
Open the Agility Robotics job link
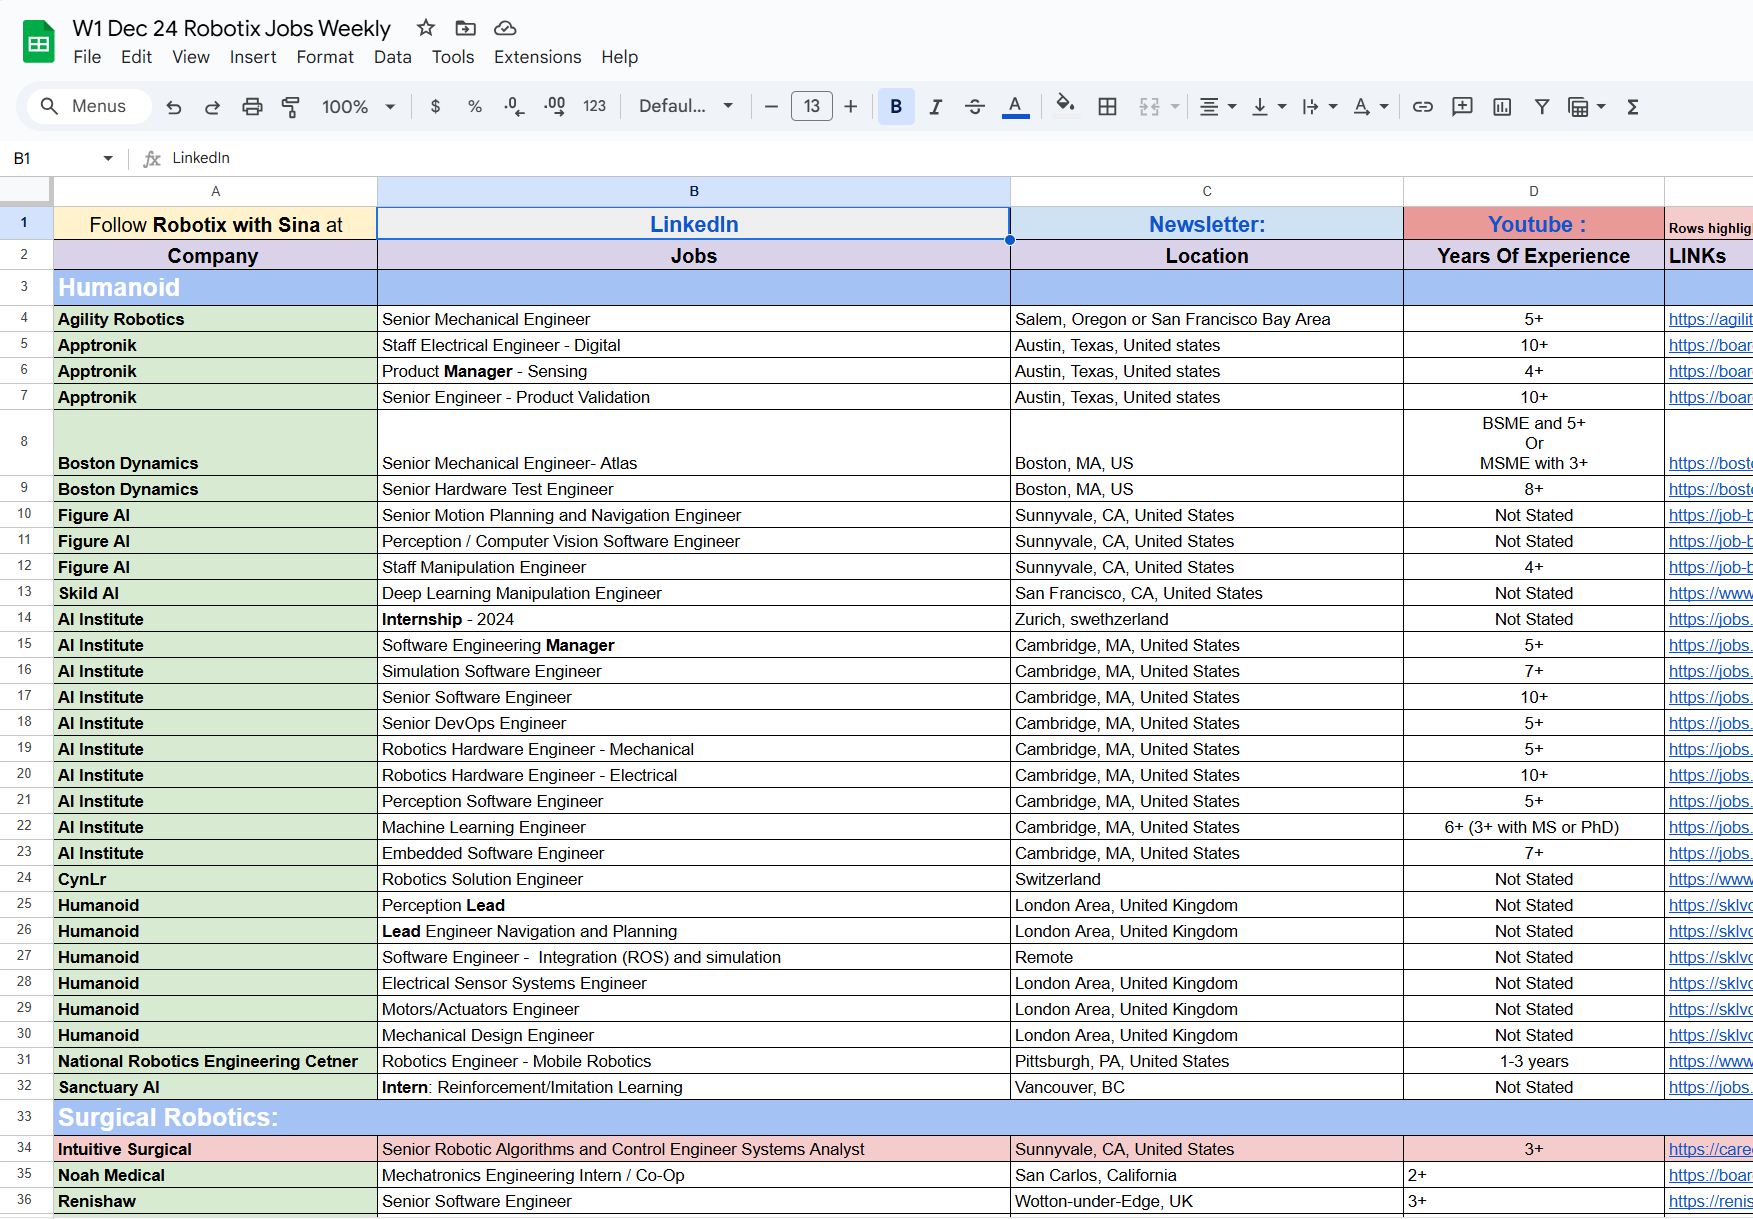(x=1710, y=319)
